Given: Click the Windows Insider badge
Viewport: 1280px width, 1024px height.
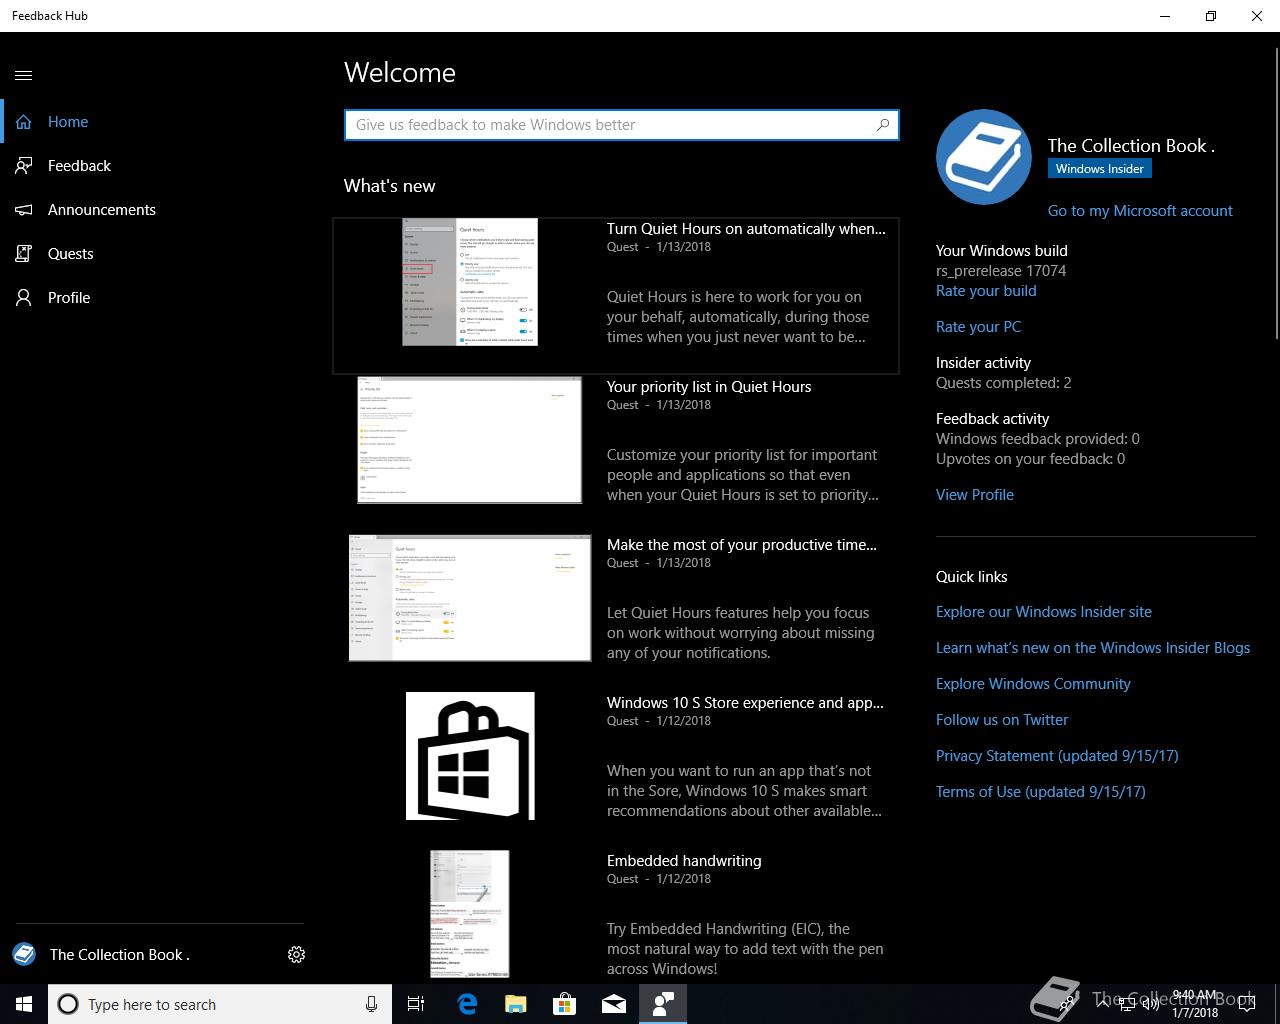Looking at the screenshot, I should 1100,169.
